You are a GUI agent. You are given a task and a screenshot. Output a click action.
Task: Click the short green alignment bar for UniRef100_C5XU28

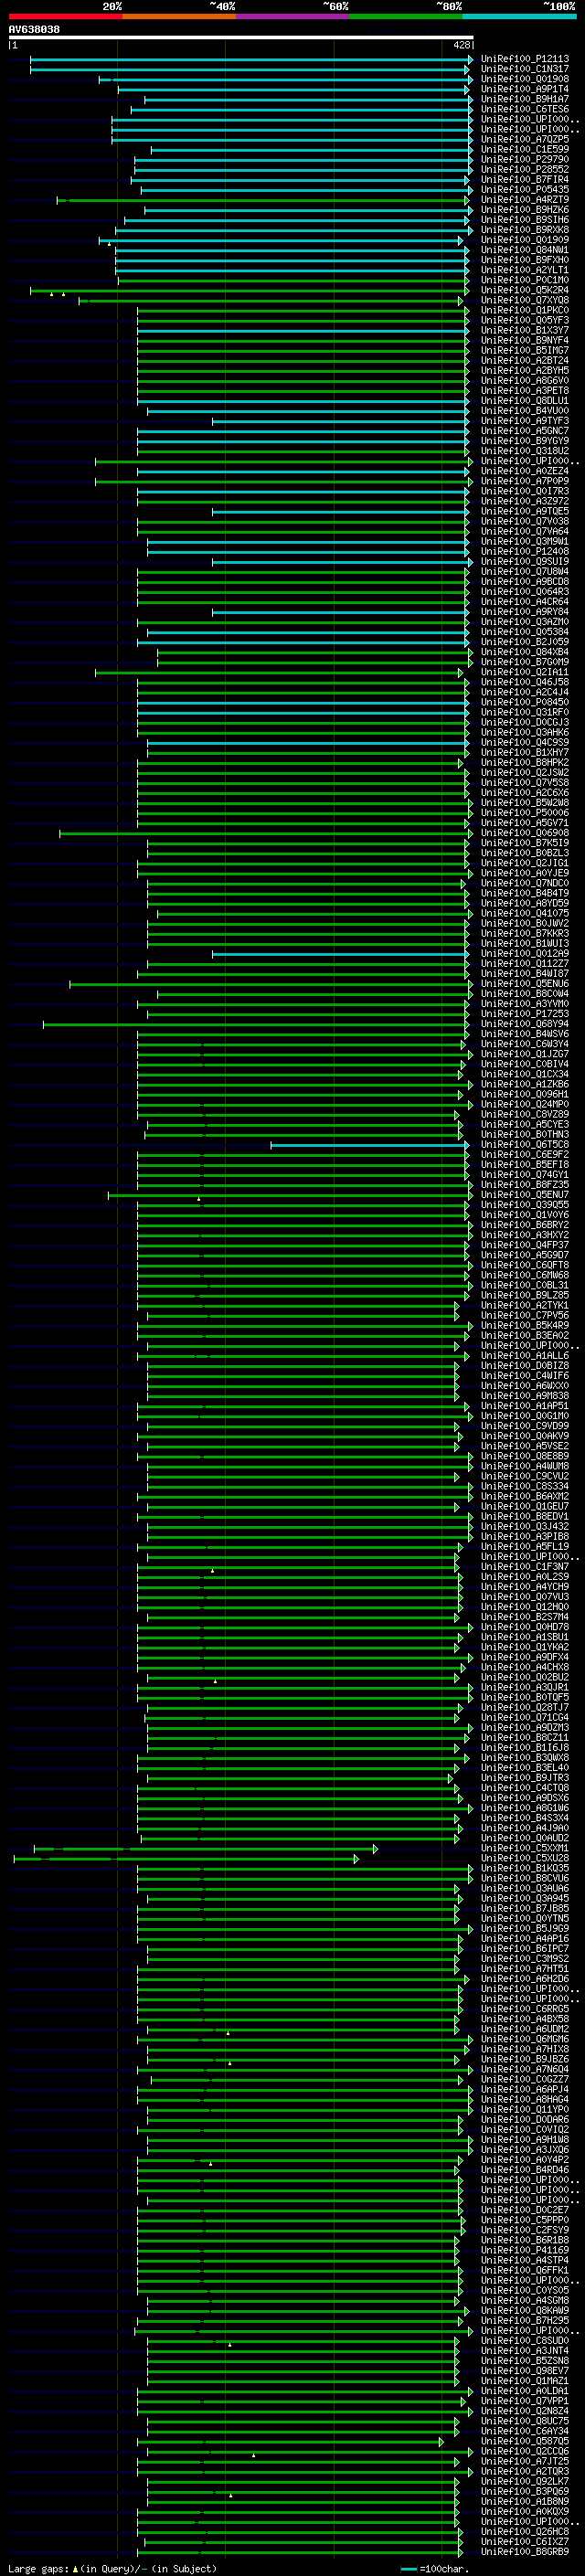pos(186,1859)
